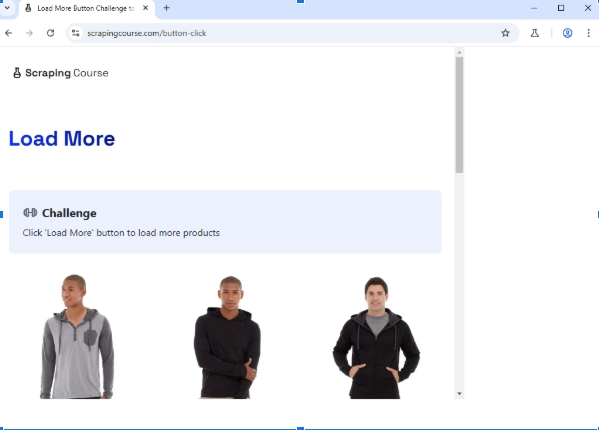Go back using browser back arrow

point(8,33)
